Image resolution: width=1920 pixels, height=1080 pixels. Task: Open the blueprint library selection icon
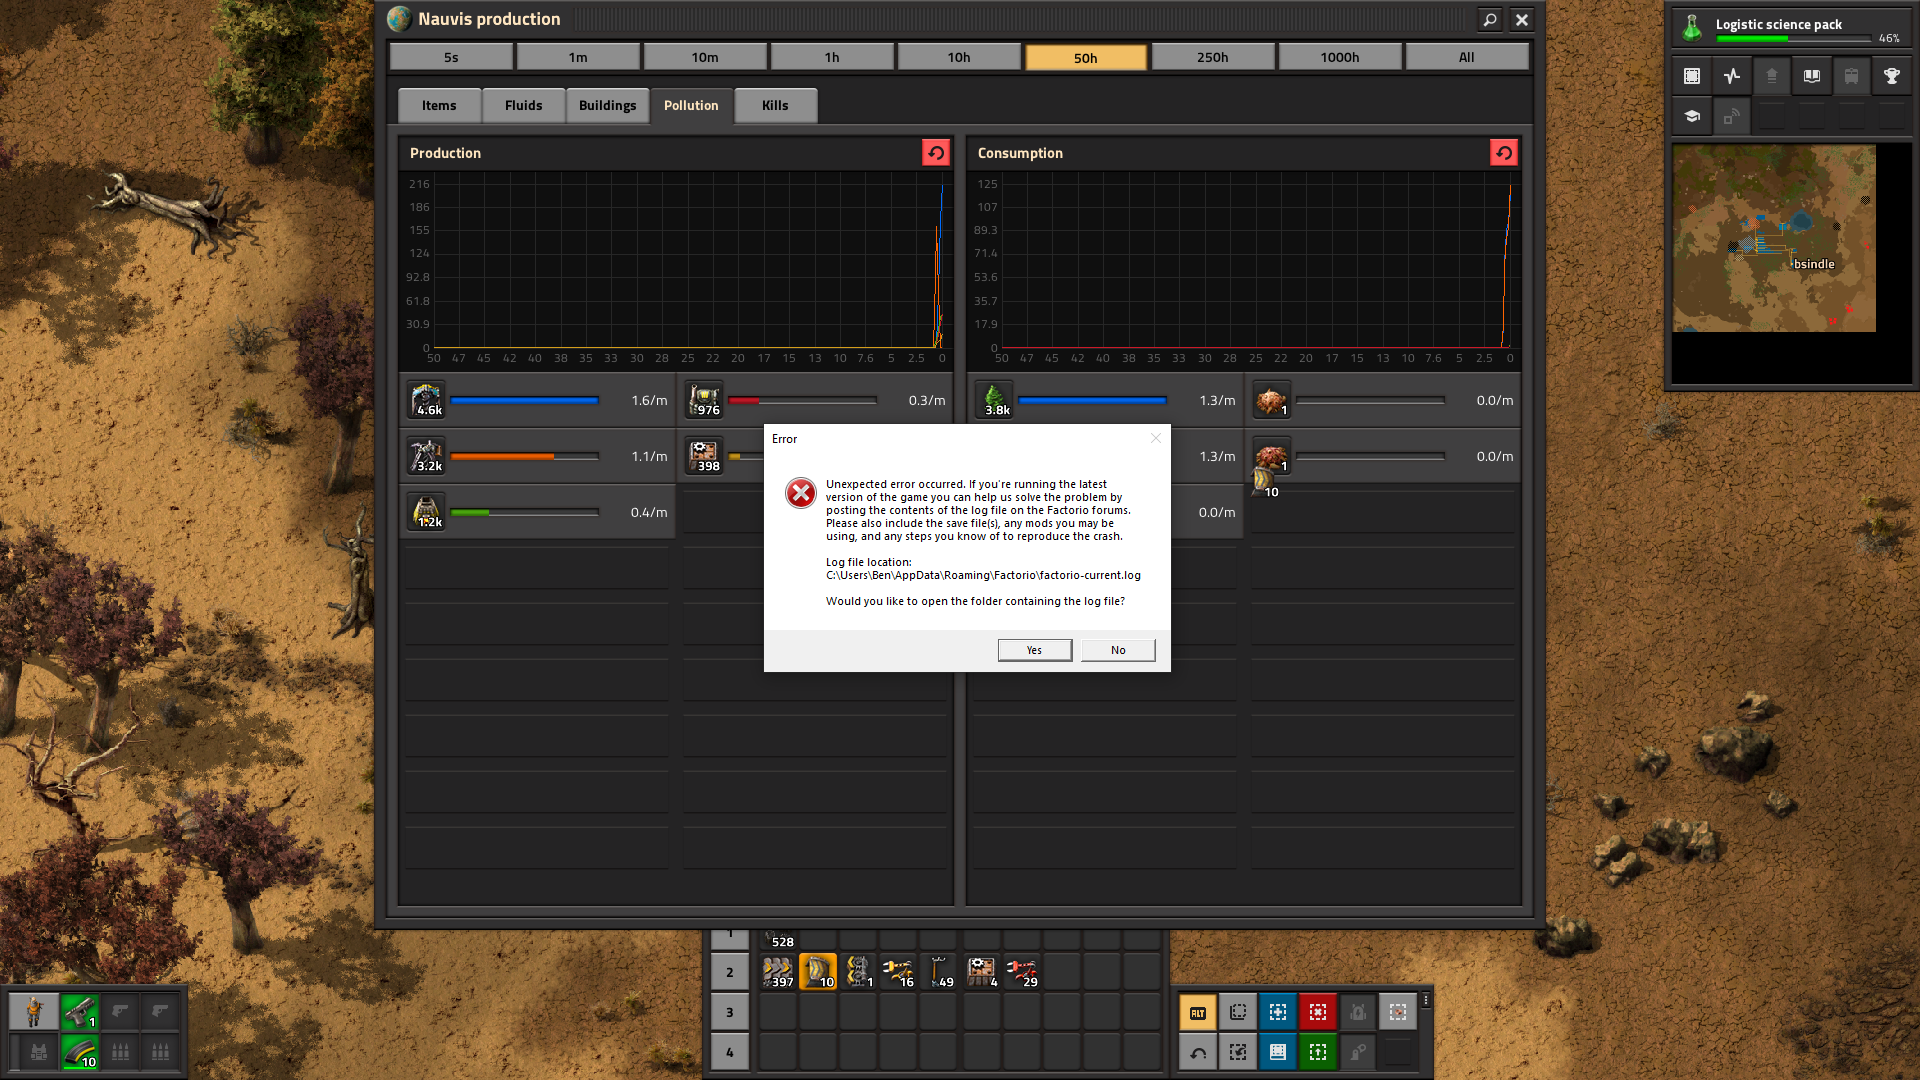click(1692, 76)
